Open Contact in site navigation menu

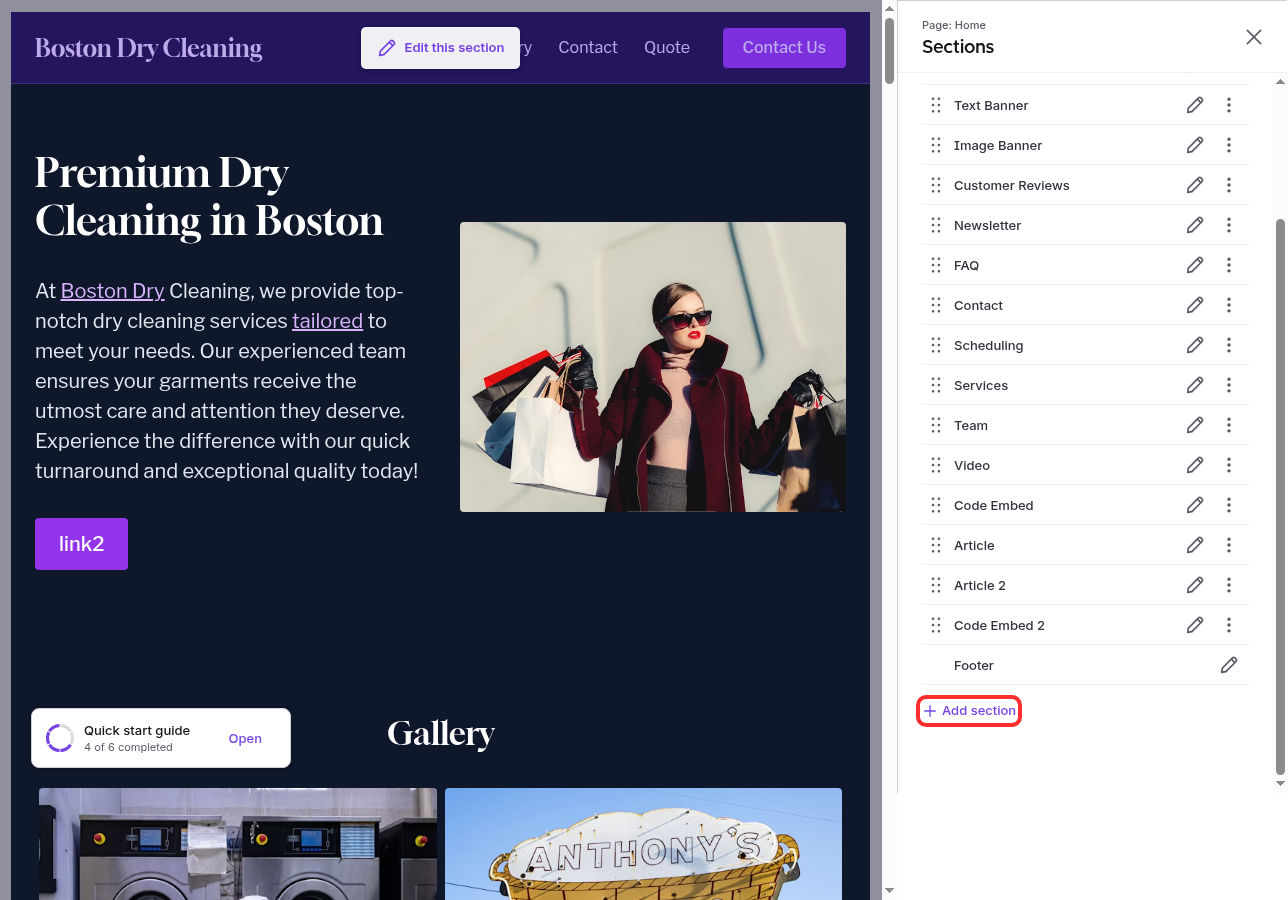pos(588,47)
